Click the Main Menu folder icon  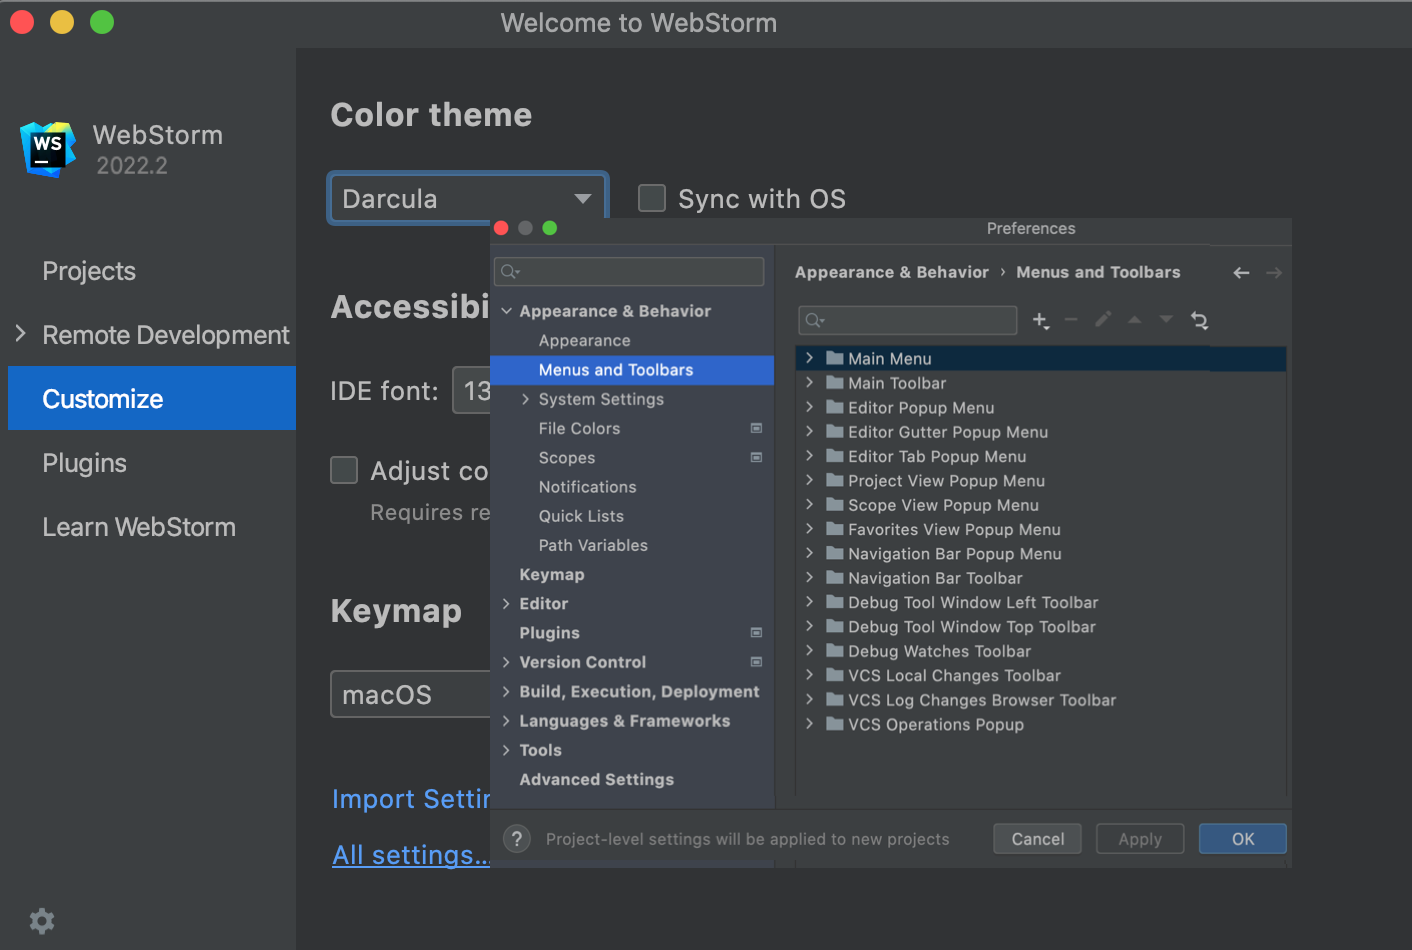click(835, 358)
